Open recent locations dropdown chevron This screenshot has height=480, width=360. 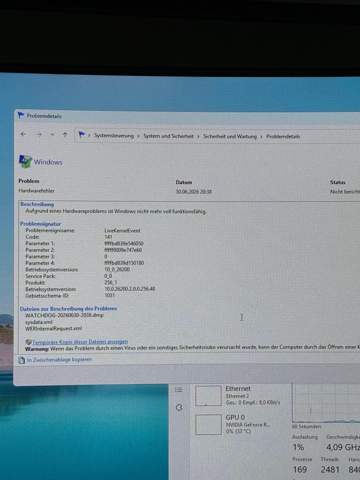tap(52, 135)
